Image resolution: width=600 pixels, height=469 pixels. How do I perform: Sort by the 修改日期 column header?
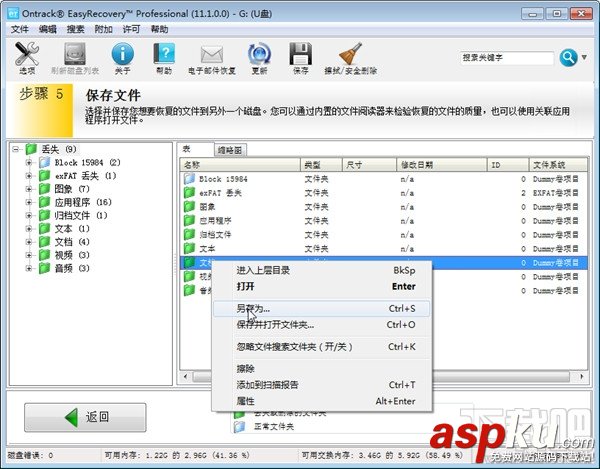[x=442, y=165]
